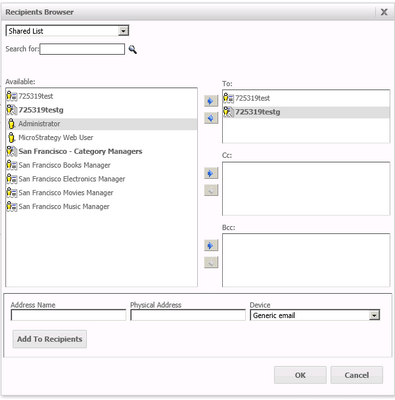395x400 pixels.
Task: Click inside the empty Cc recipients box
Action: tap(306, 189)
